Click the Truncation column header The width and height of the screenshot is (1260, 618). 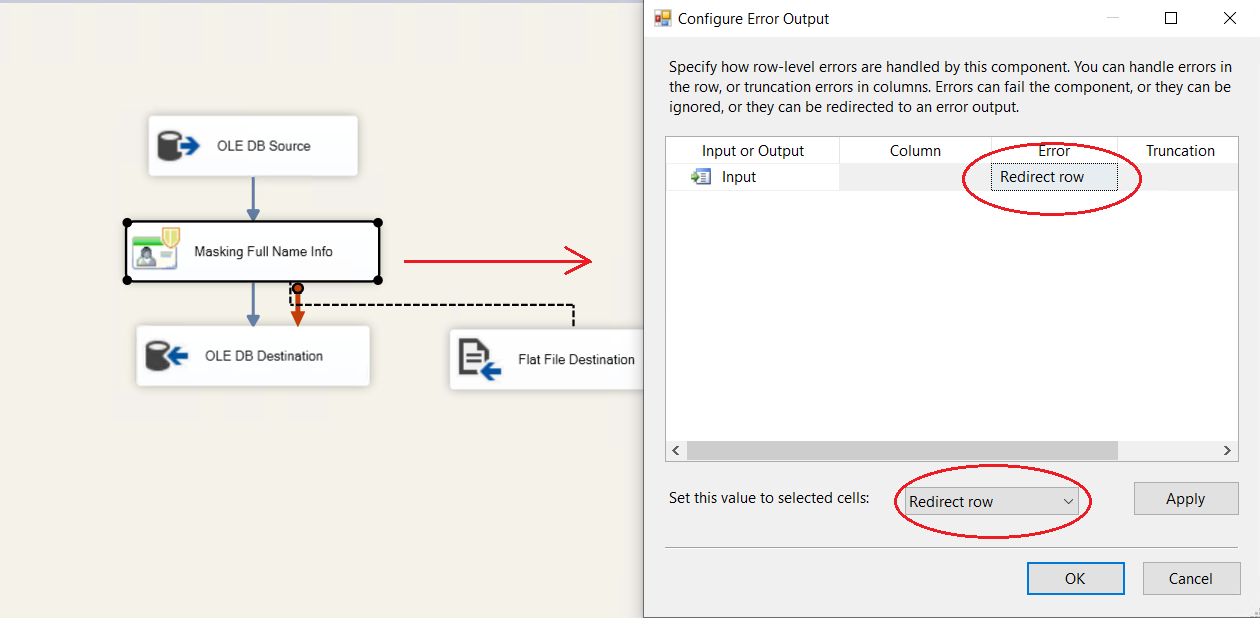(x=1180, y=151)
